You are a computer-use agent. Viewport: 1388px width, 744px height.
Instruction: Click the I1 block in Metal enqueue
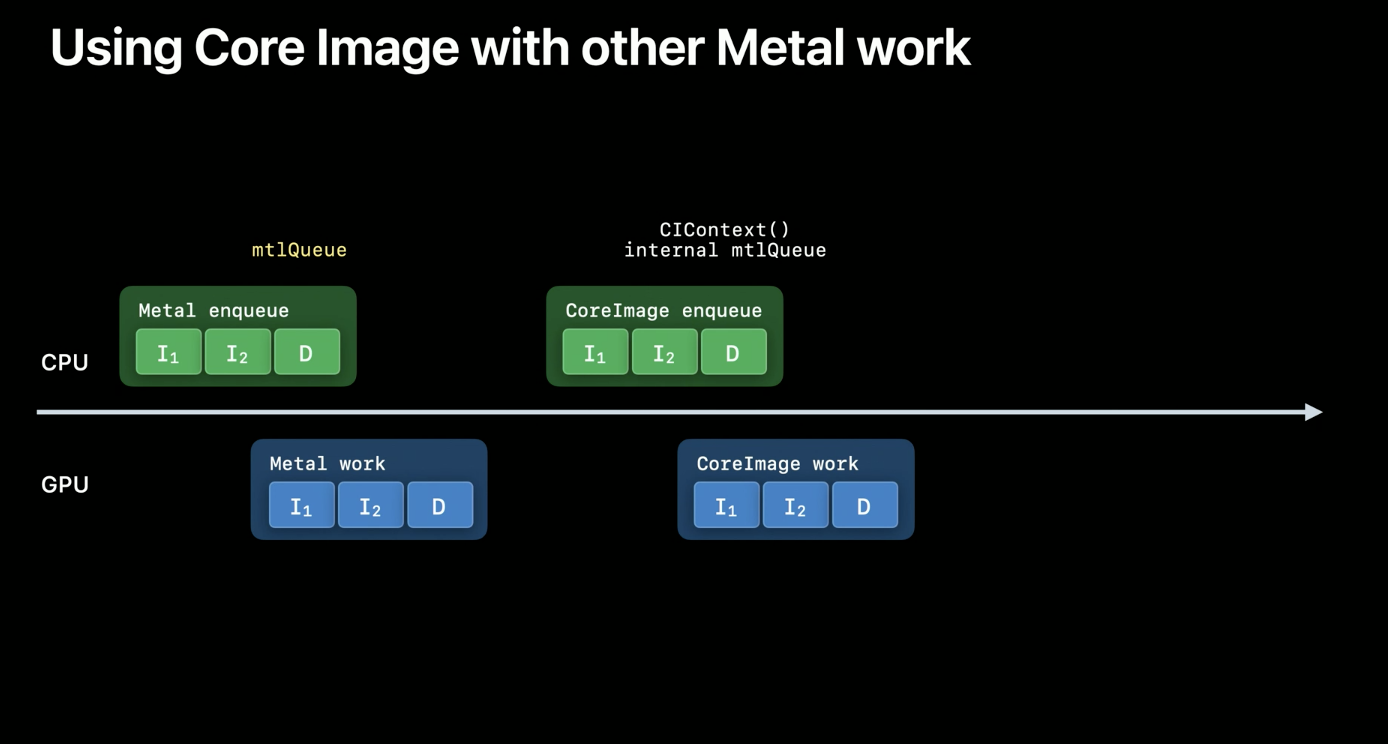pyautogui.click(x=169, y=352)
